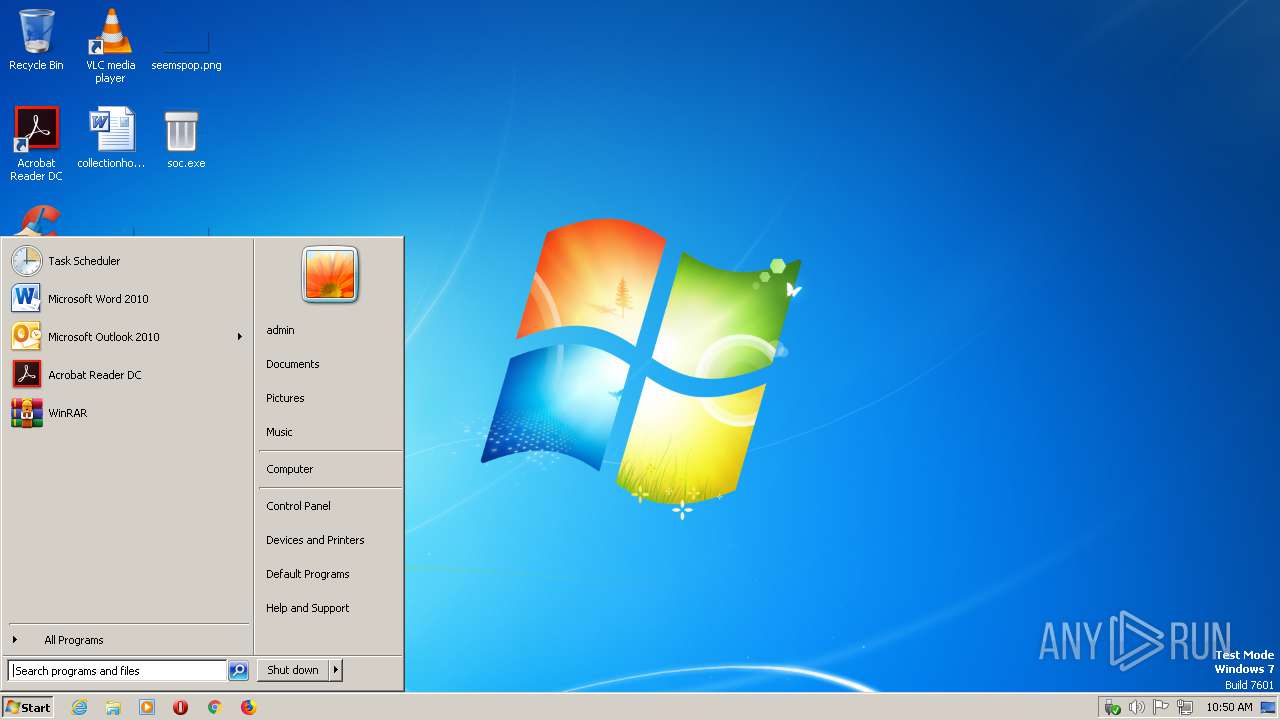
Task: Open Opera browser from taskbar
Action: [x=181, y=707]
